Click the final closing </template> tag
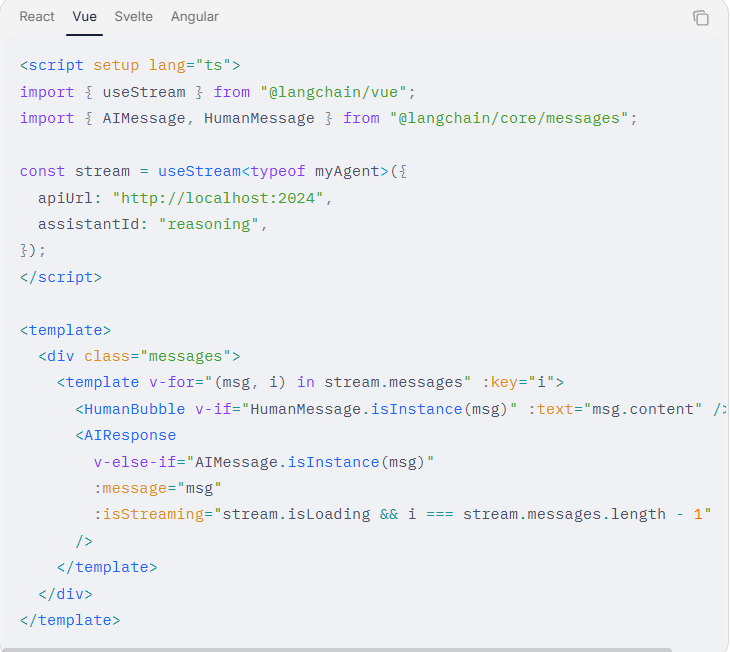The image size is (730, 652). tap(70, 620)
